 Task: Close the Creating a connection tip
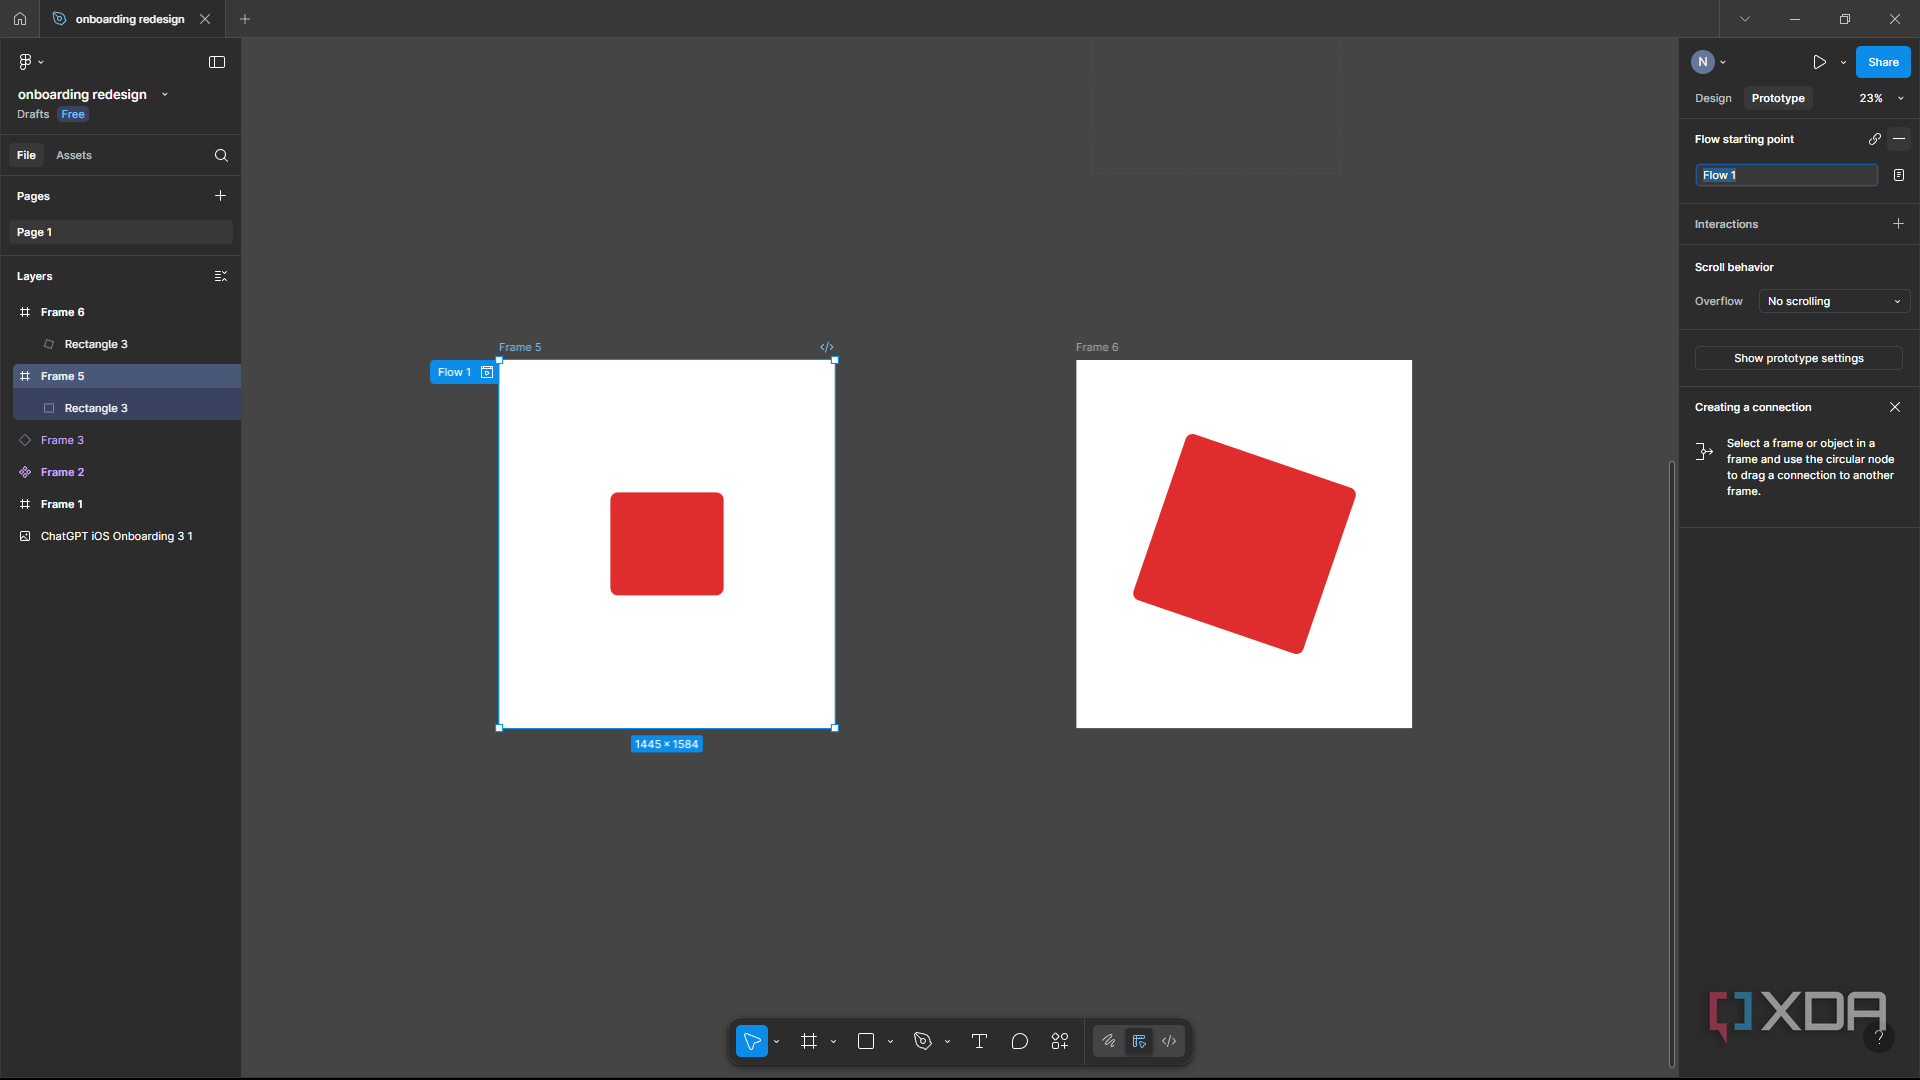point(1895,407)
